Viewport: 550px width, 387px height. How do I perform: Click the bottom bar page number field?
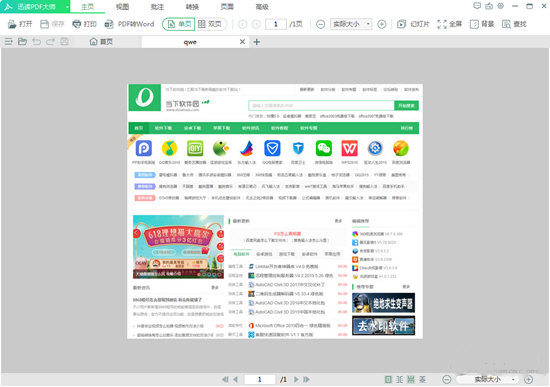pyautogui.click(x=260, y=379)
